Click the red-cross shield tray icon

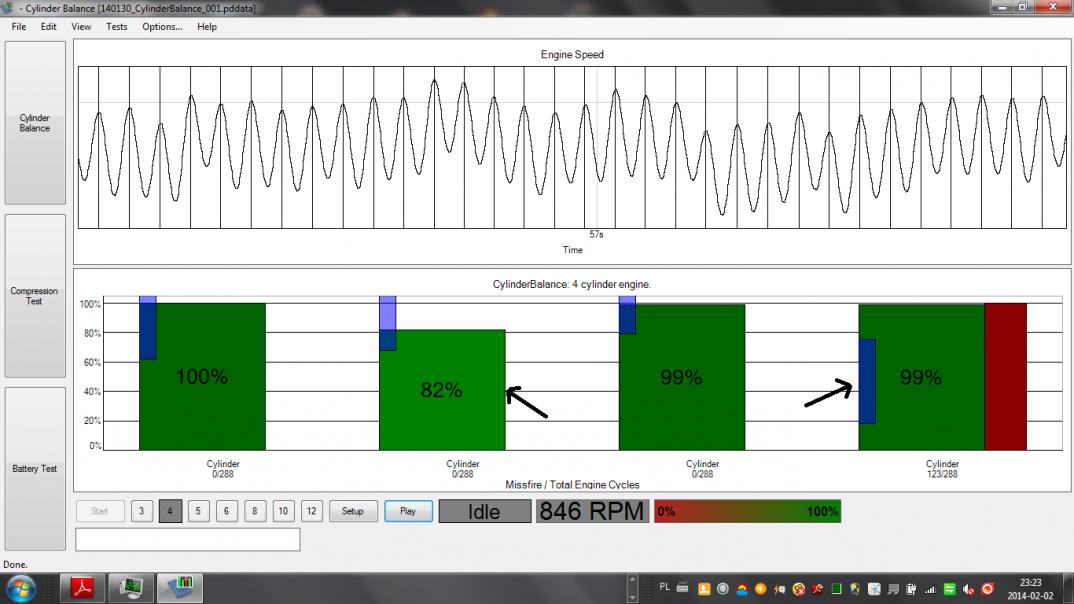click(x=799, y=589)
